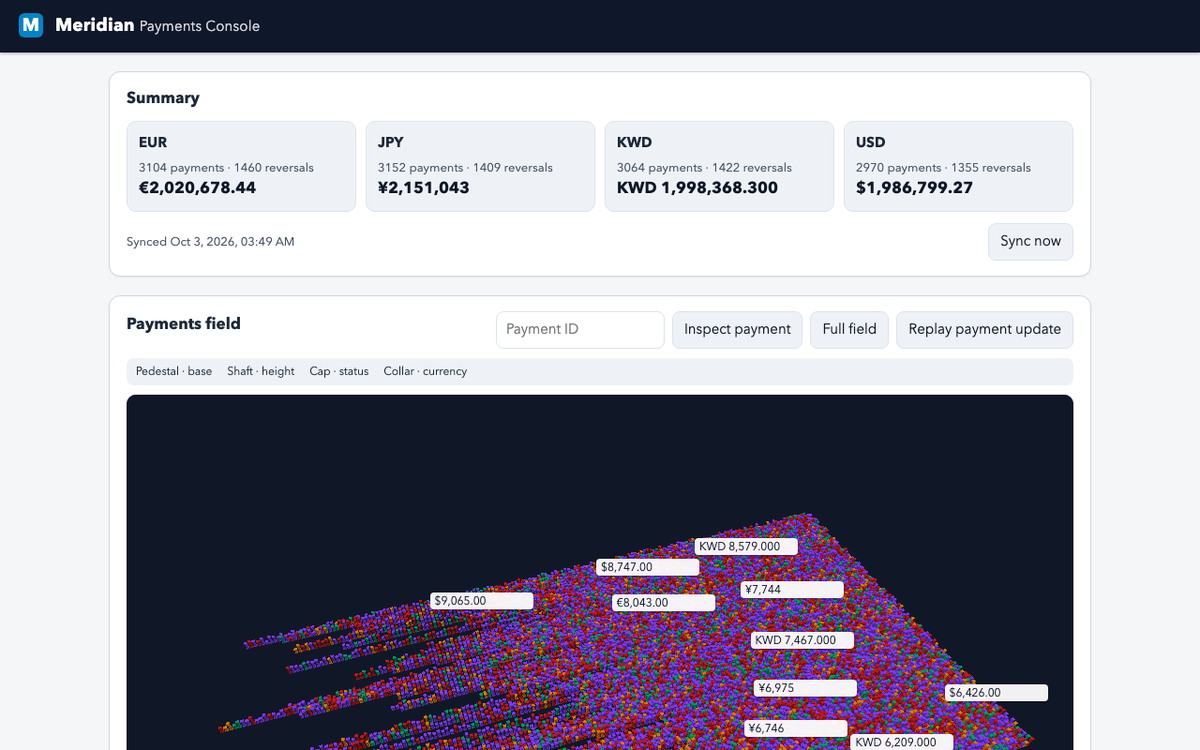Click the Collar · currency legend entry
1200x750 pixels.
click(425, 371)
